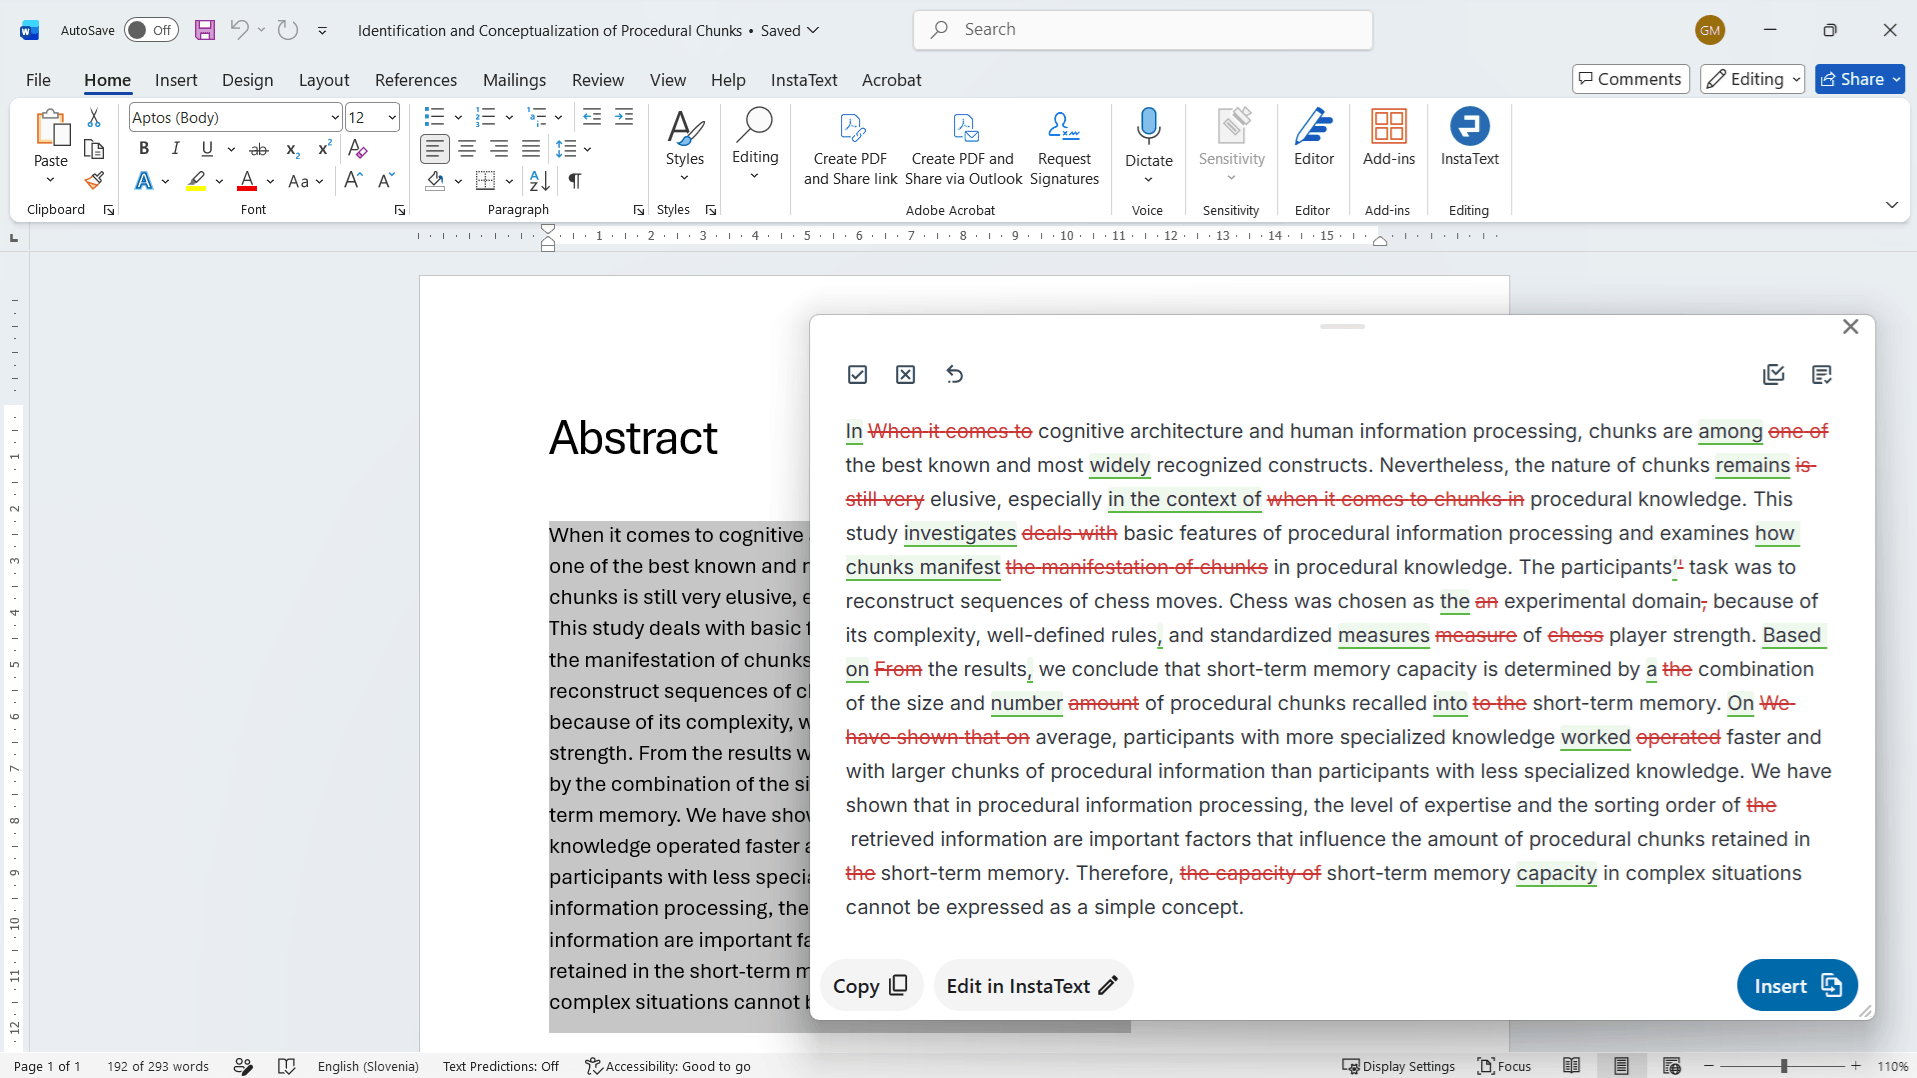This screenshot has height=1078, width=1917.
Task: Open the font size dropdown
Action: [x=392, y=118]
